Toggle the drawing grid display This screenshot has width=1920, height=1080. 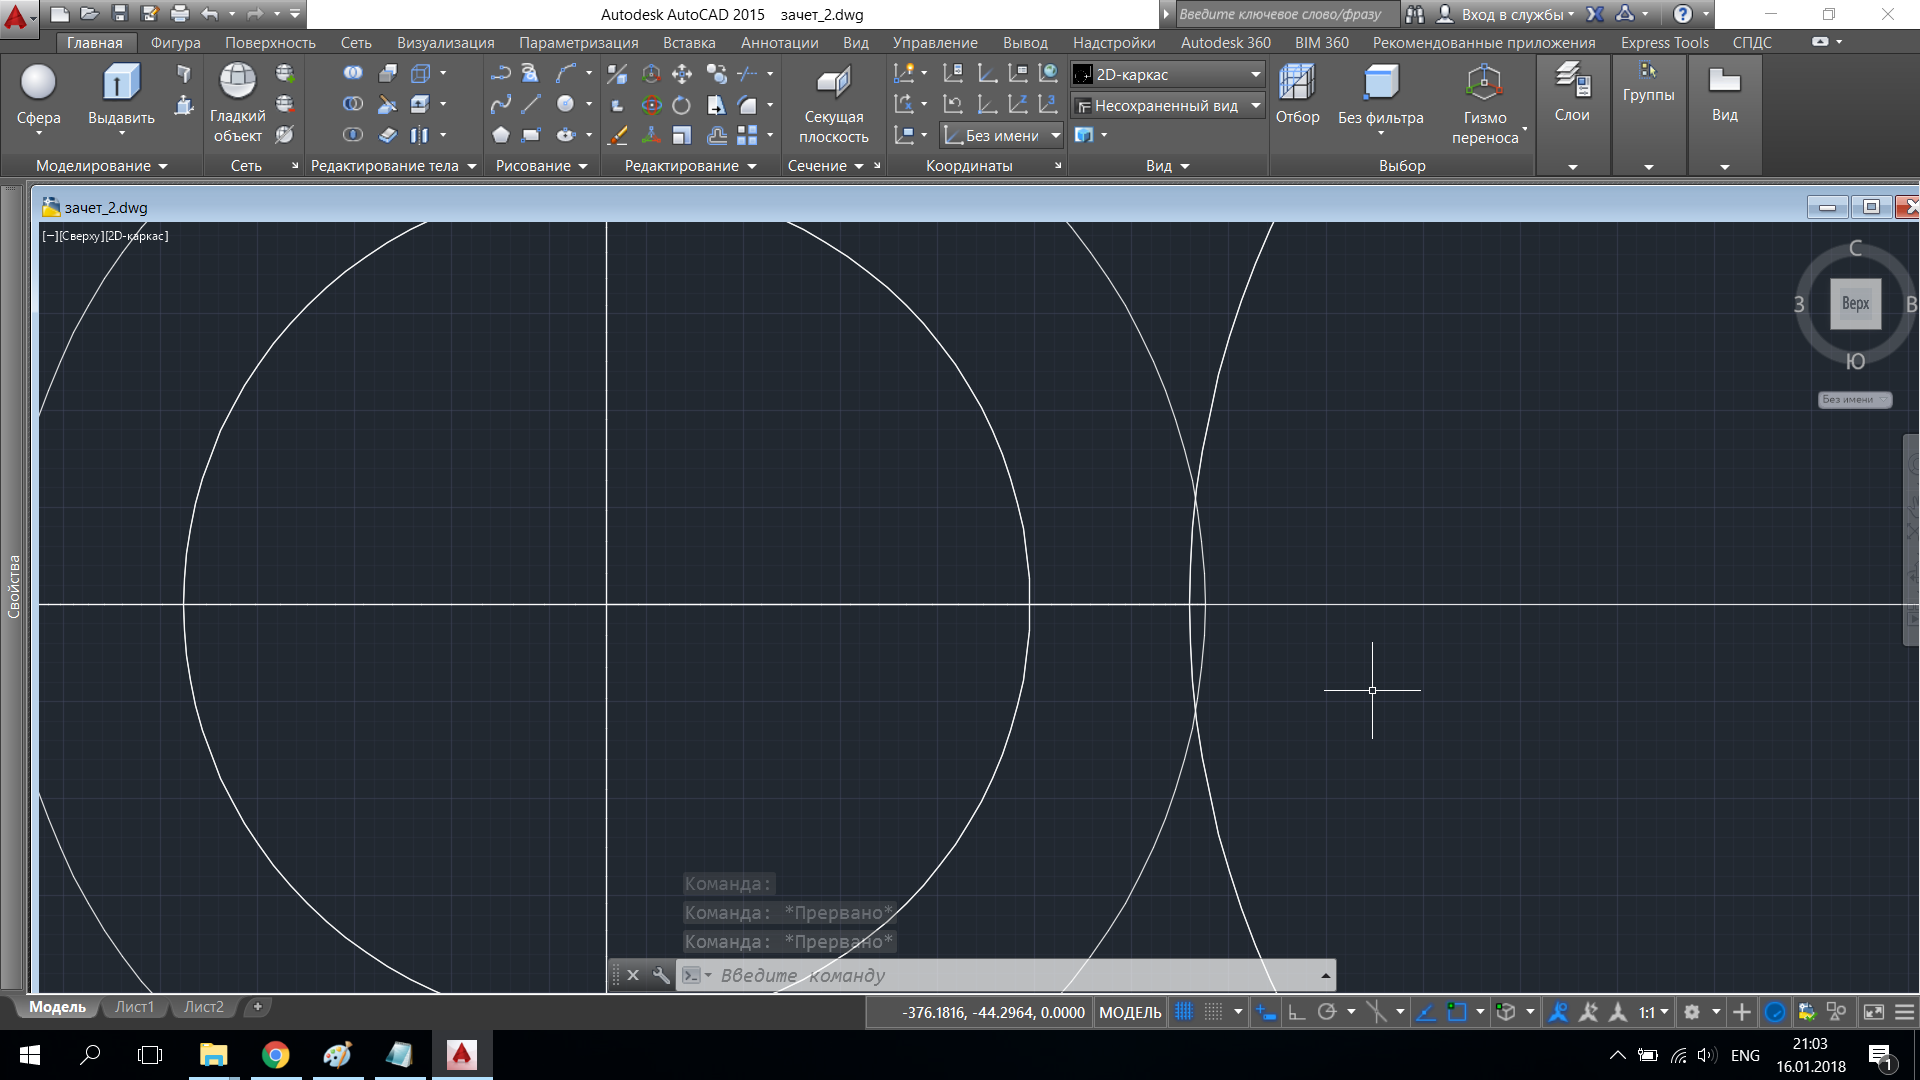(x=1184, y=1012)
